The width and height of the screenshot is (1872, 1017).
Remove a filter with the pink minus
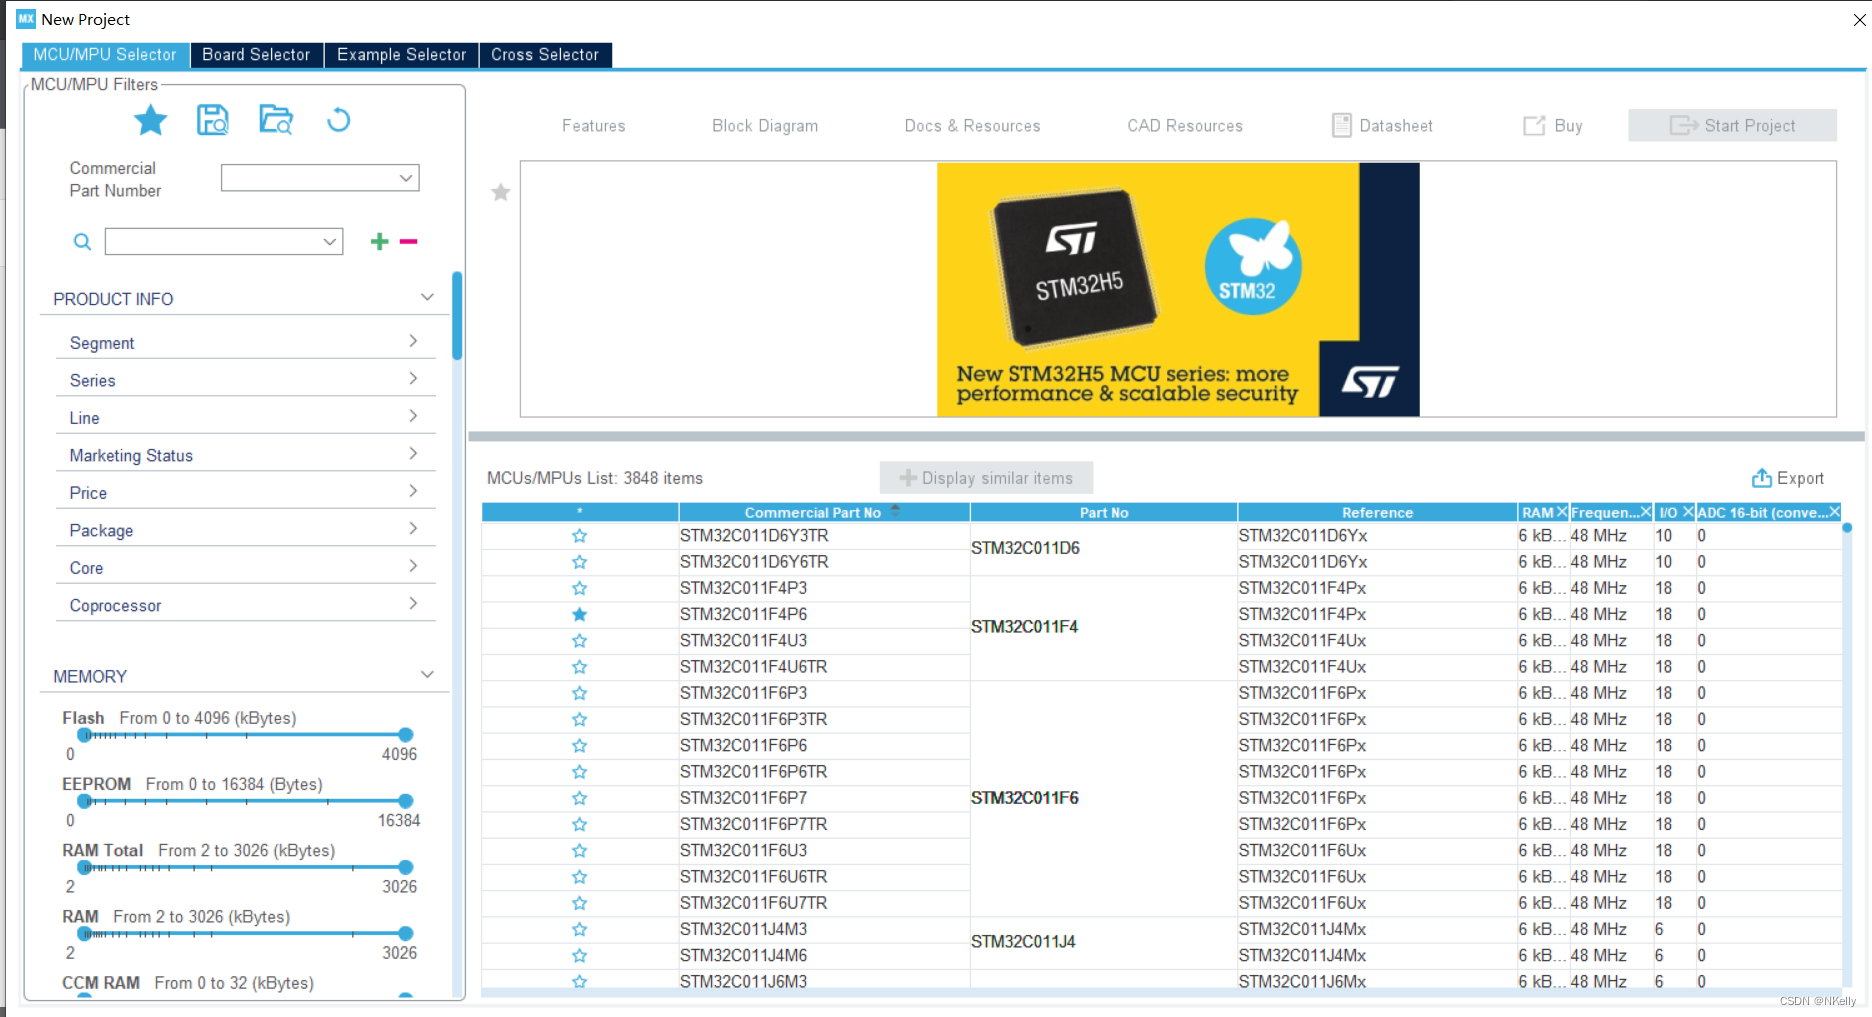pos(408,241)
